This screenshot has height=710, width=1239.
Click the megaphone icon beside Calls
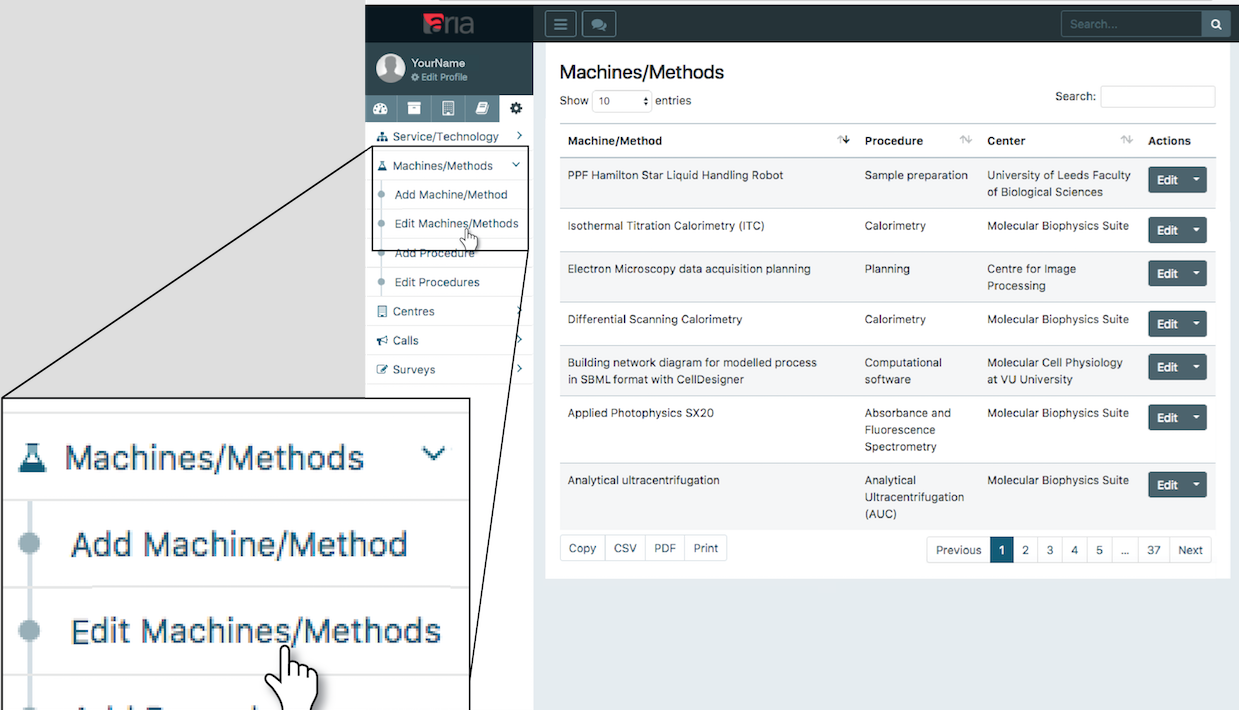click(381, 340)
